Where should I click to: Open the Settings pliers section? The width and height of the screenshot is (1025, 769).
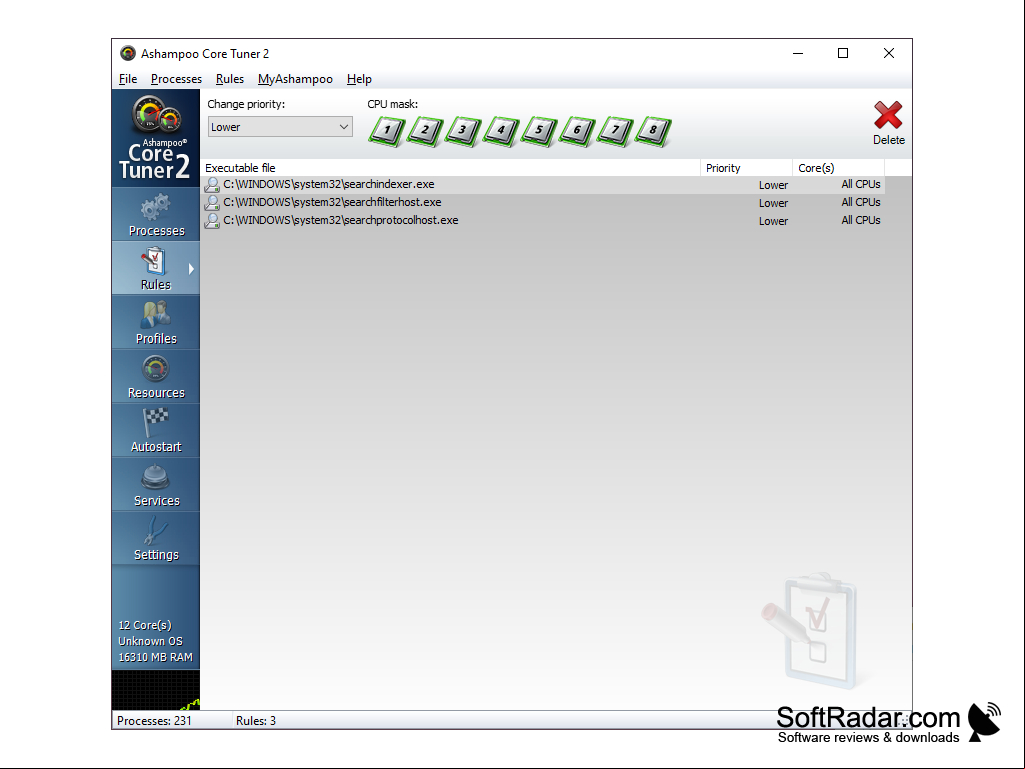click(x=156, y=538)
